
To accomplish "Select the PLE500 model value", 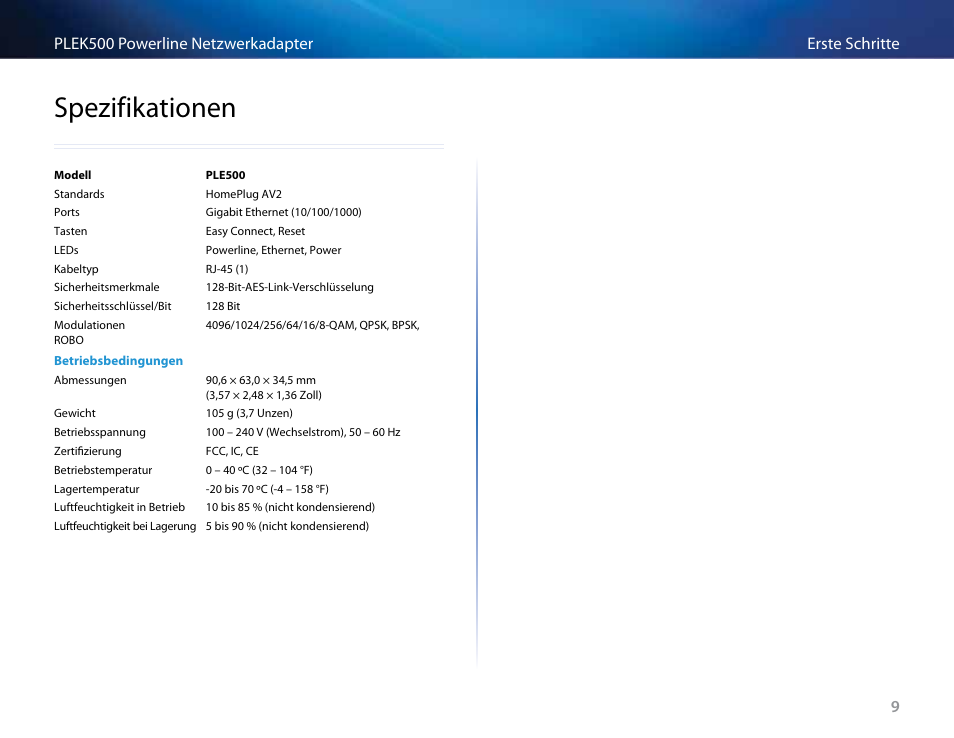I will pos(225,175).
